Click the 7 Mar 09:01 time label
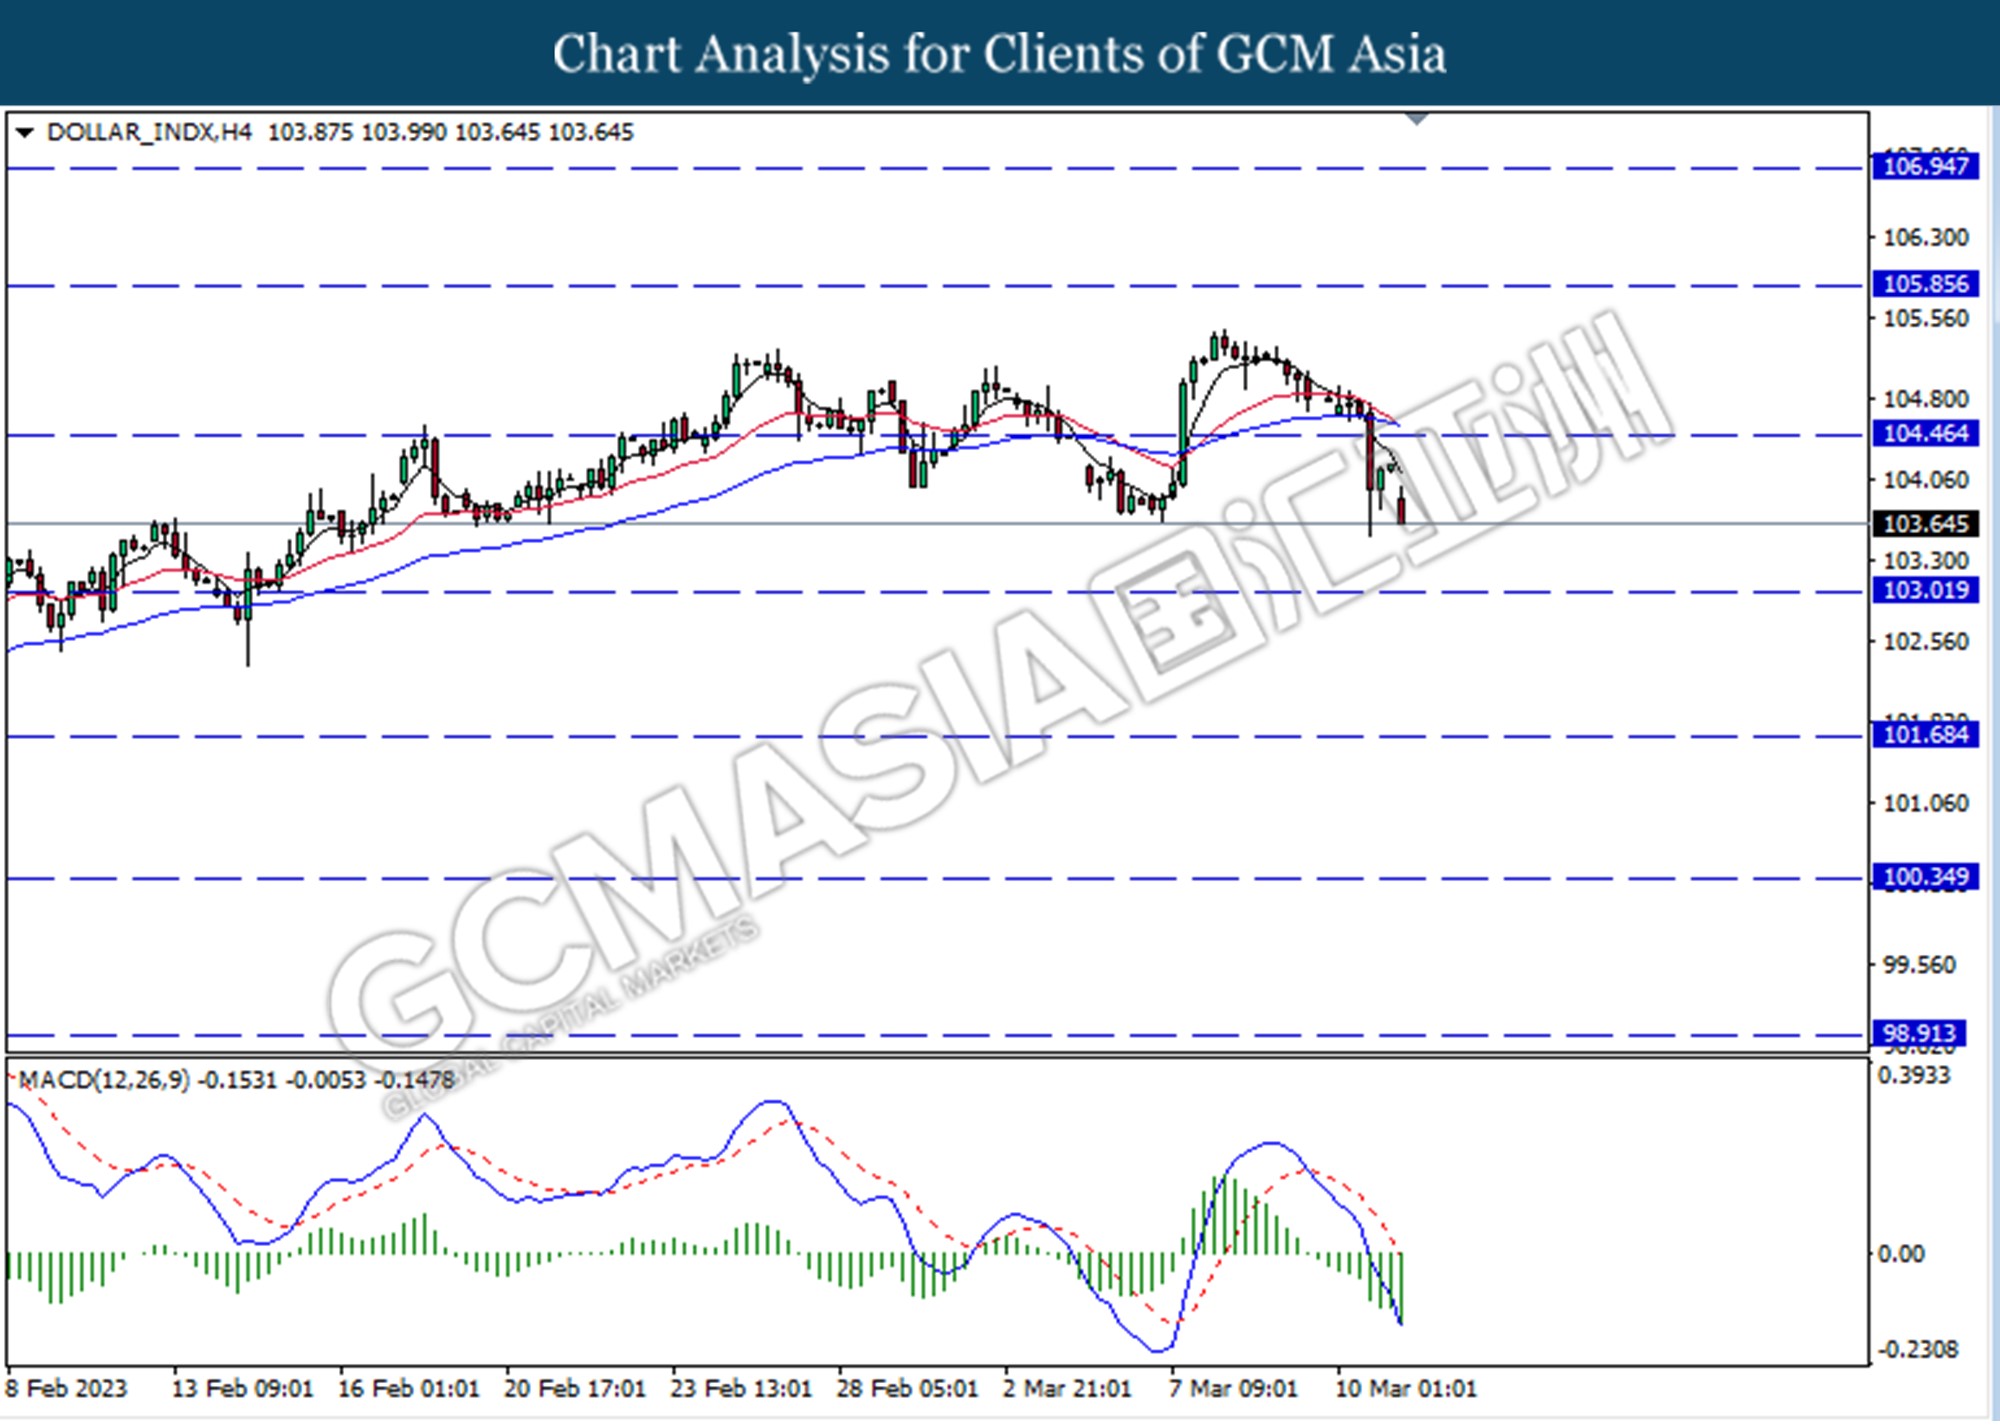 (1233, 1389)
